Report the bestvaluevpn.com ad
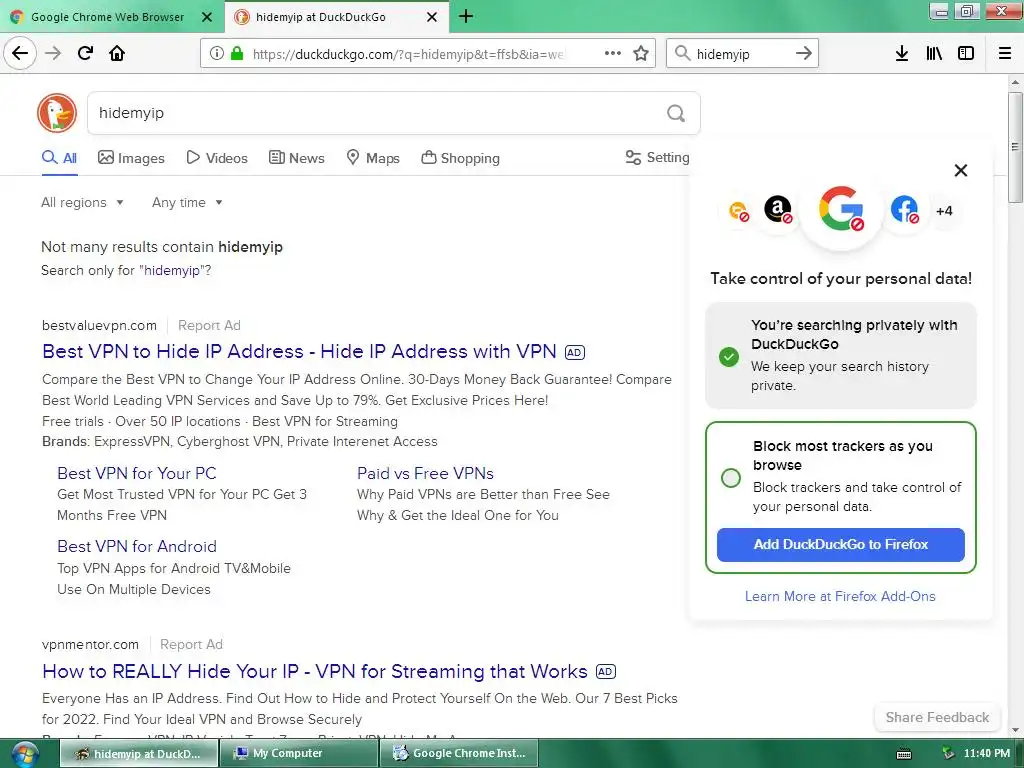The height and width of the screenshot is (768, 1024). click(x=209, y=325)
